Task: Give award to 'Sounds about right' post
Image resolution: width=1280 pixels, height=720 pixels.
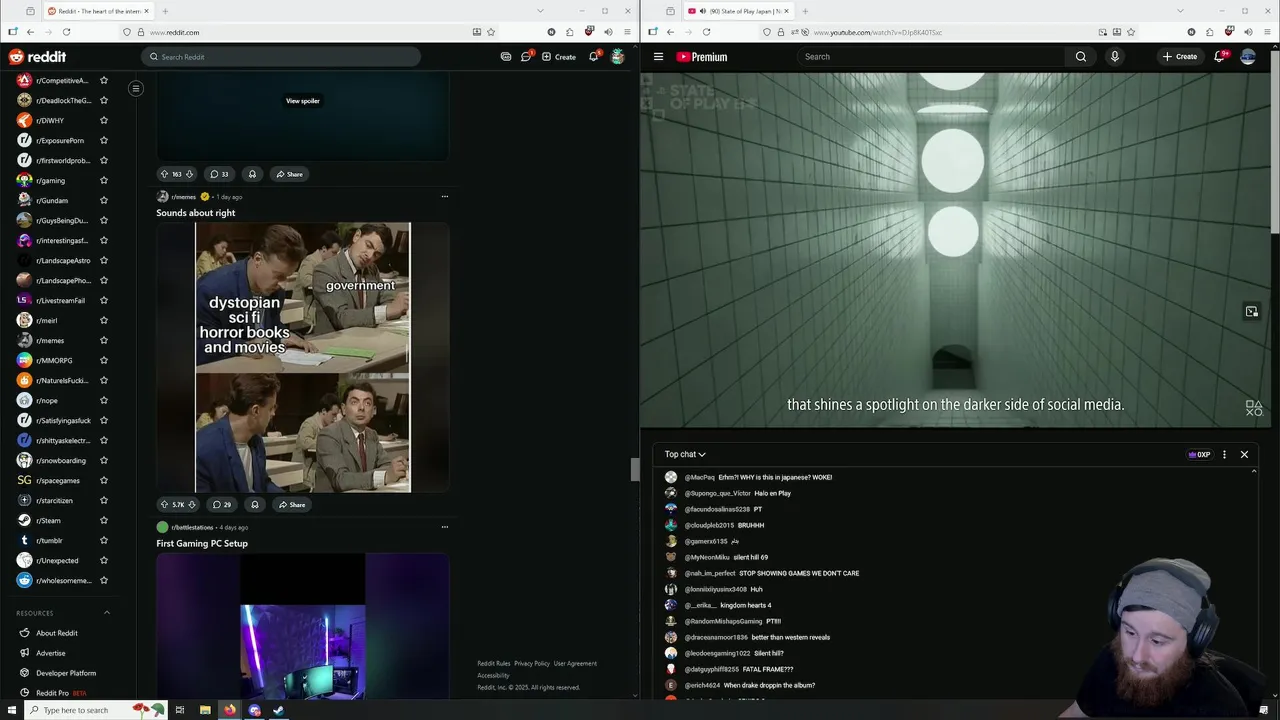Action: tap(255, 505)
